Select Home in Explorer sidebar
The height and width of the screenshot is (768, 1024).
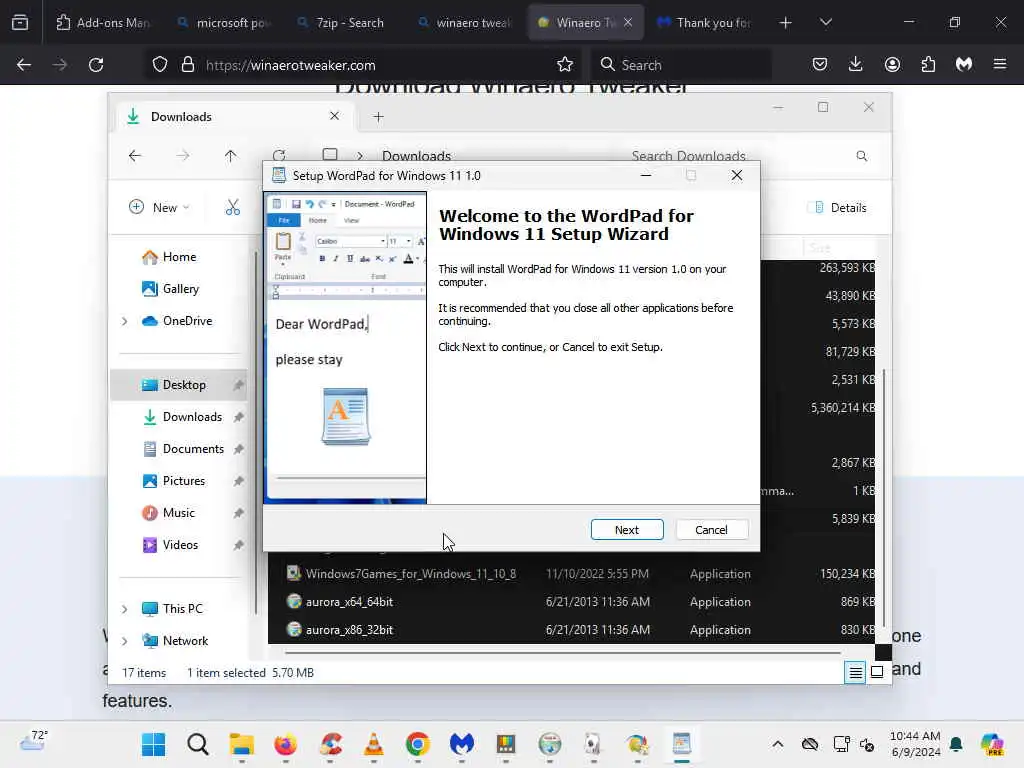(x=179, y=257)
